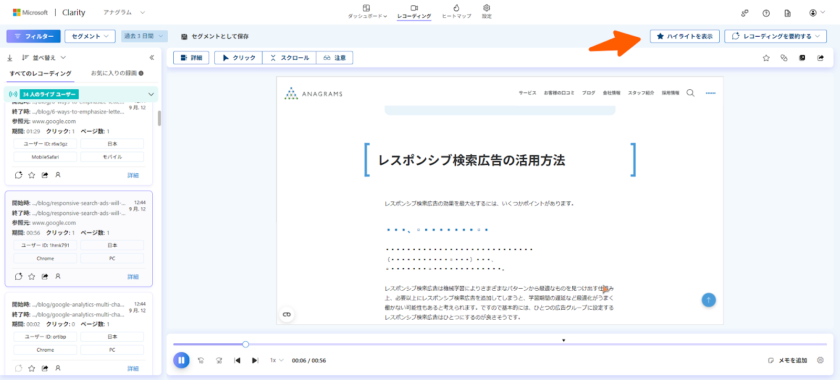Skip forward in the recording
Viewport: 840px width, 380px height.
tap(219, 360)
